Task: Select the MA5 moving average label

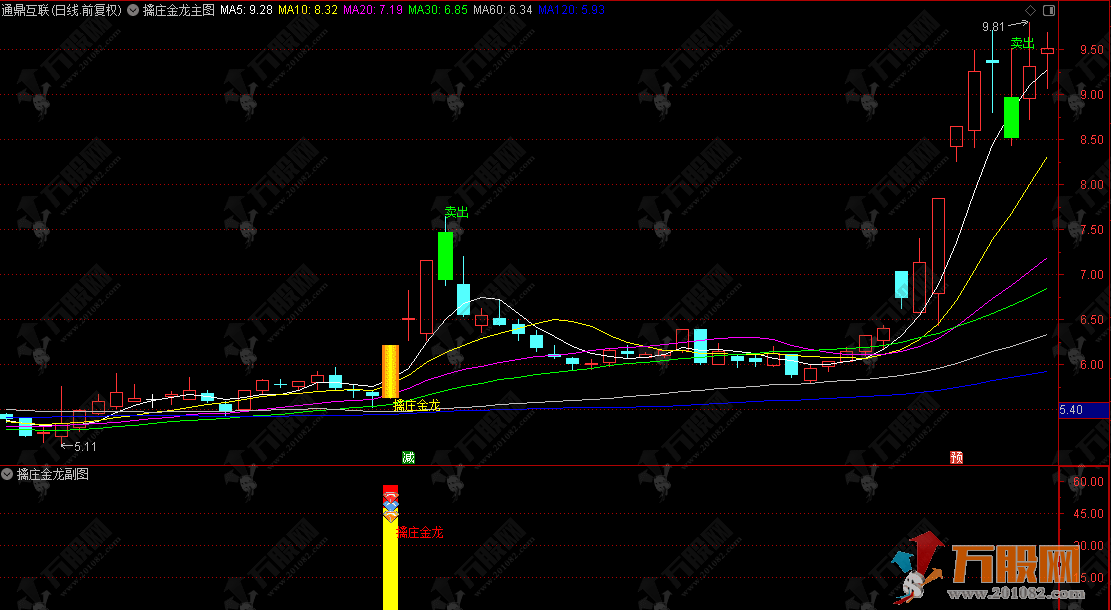Action: [246, 10]
